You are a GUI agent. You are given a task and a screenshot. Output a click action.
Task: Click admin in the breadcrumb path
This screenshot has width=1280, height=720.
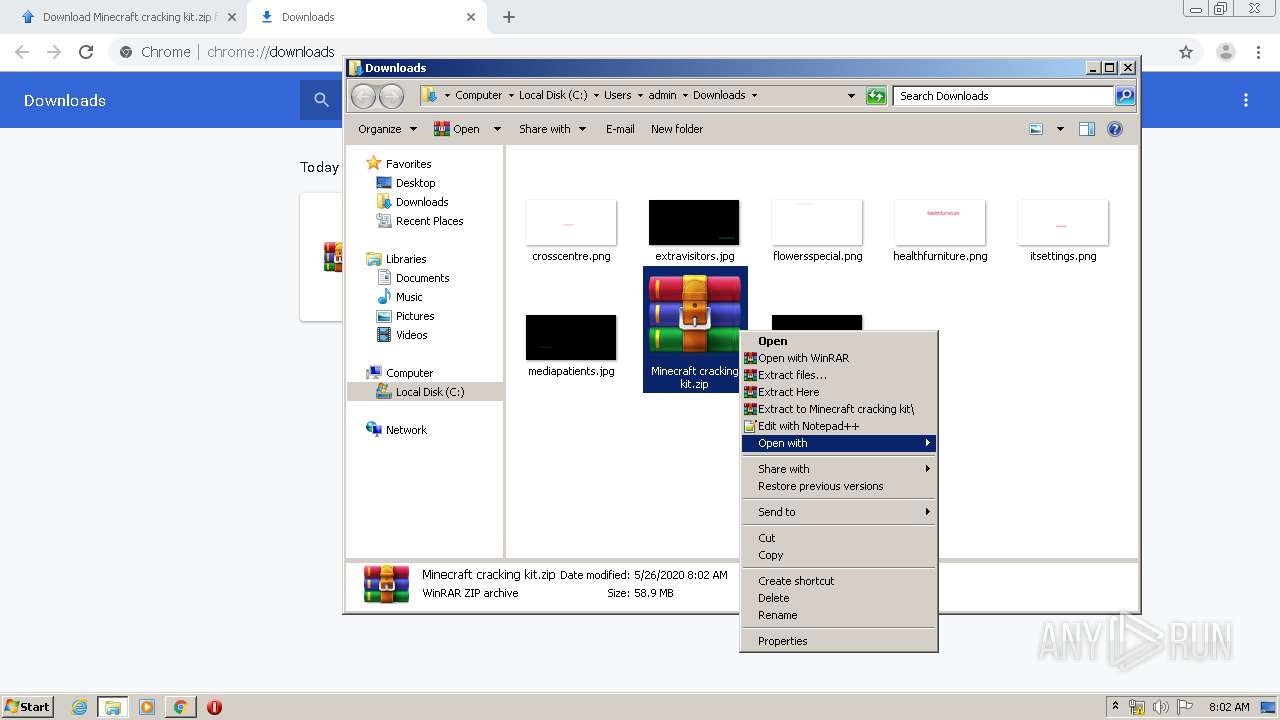662,95
